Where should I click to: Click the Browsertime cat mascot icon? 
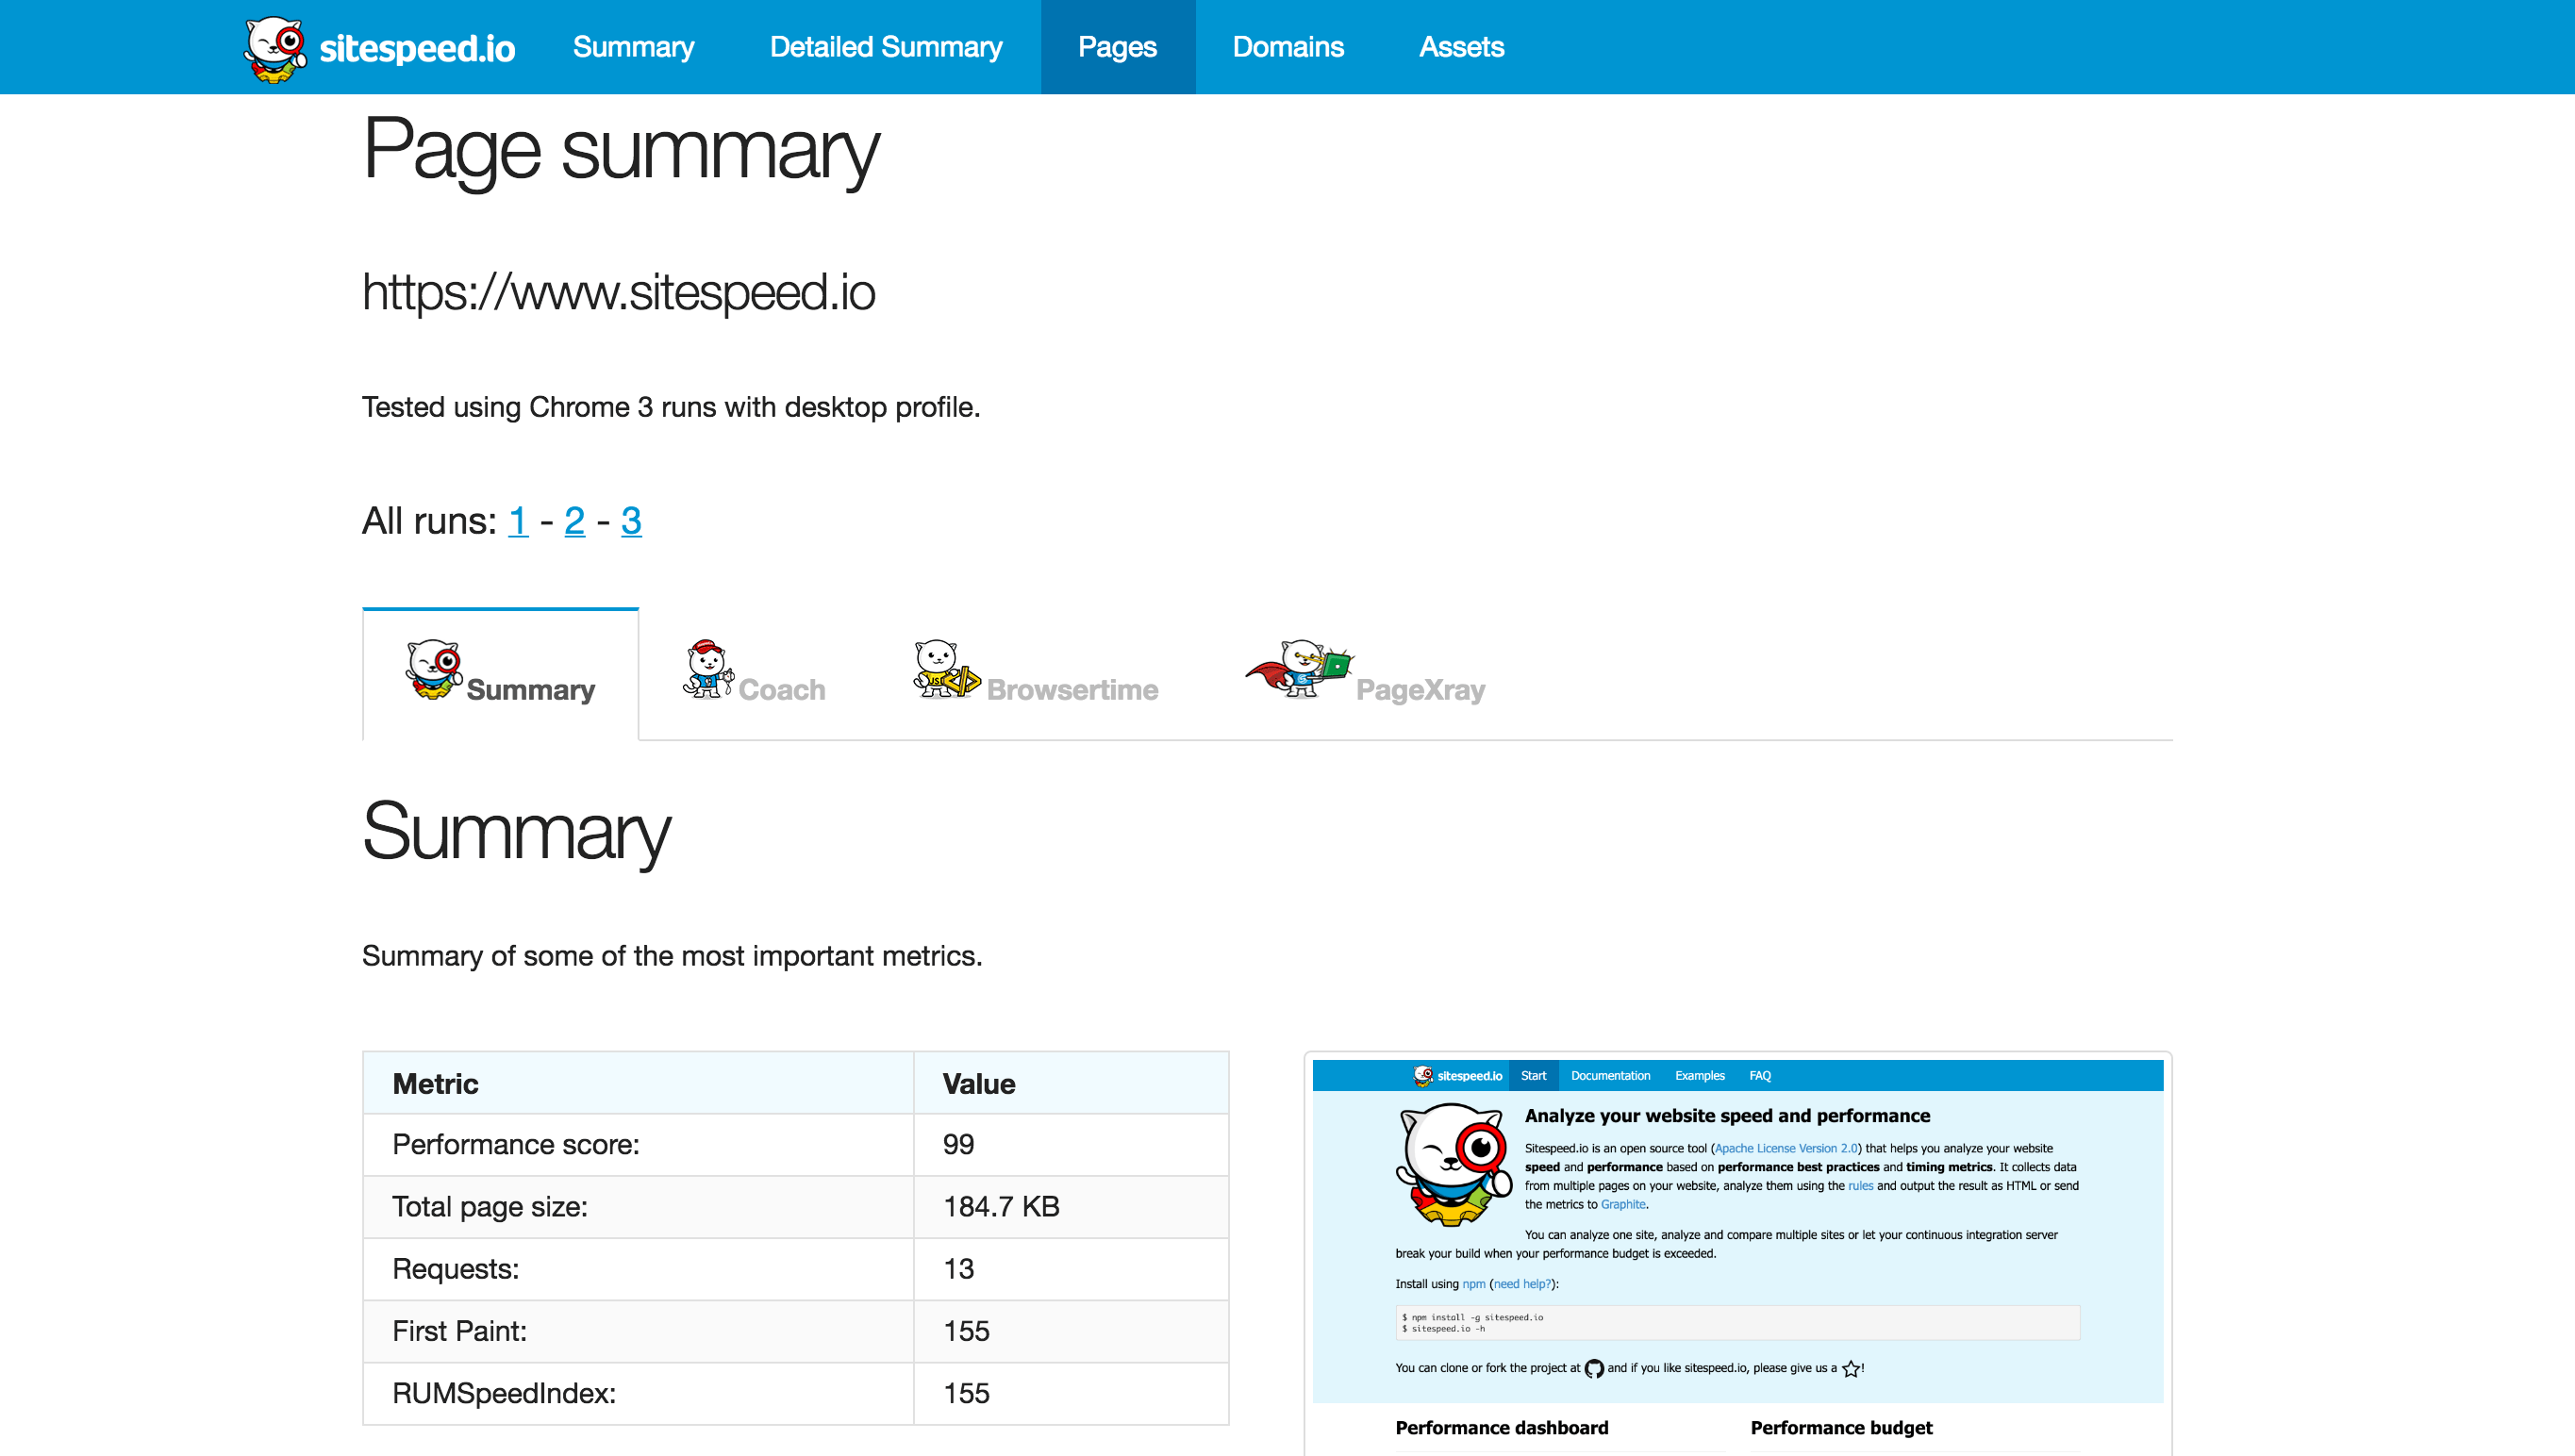(945, 669)
